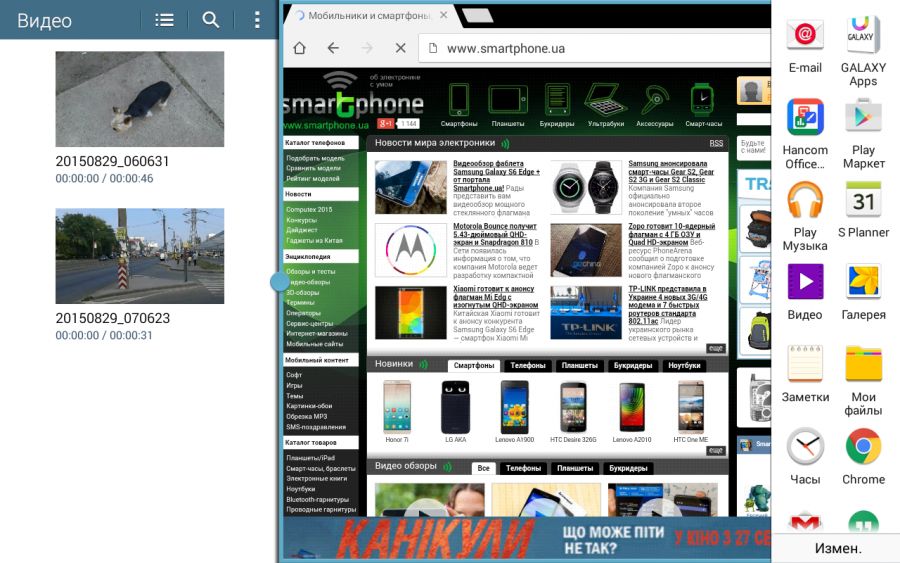Stop page loading with X button
Image resolution: width=900 pixels, height=563 pixels.
coord(399,48)
